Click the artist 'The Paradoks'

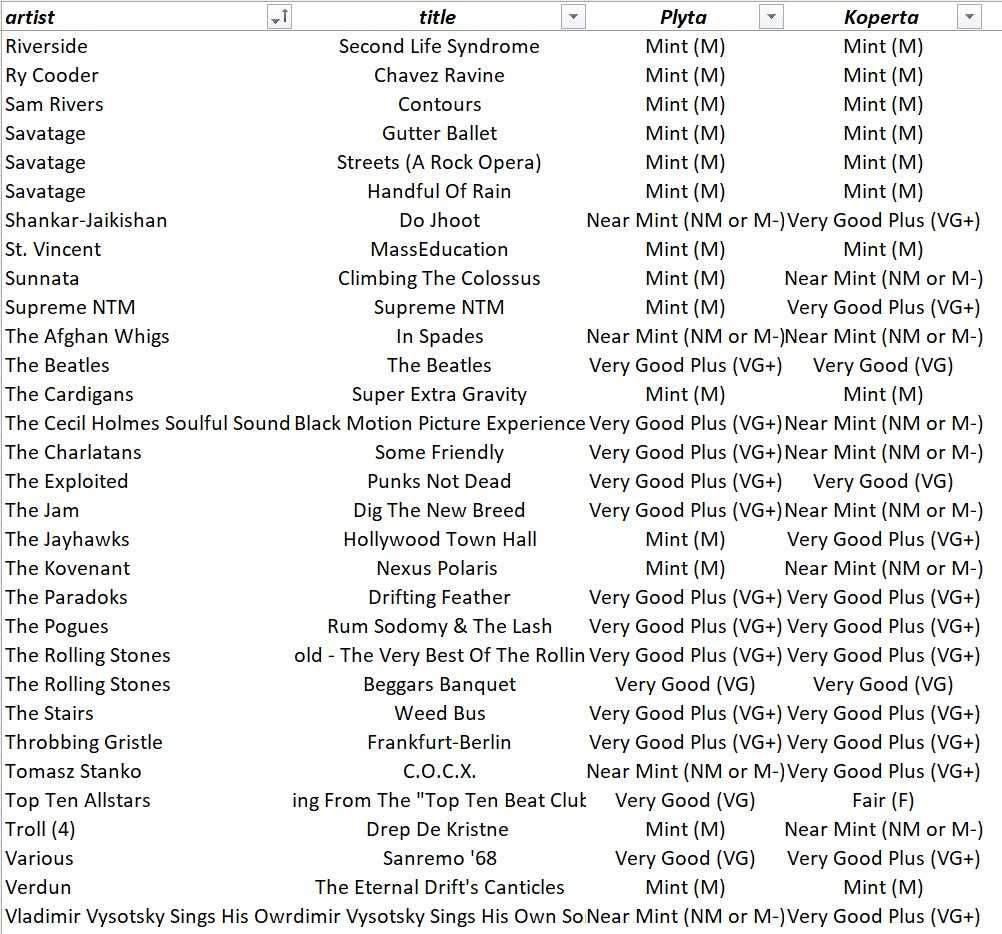[x=66, y=597]
